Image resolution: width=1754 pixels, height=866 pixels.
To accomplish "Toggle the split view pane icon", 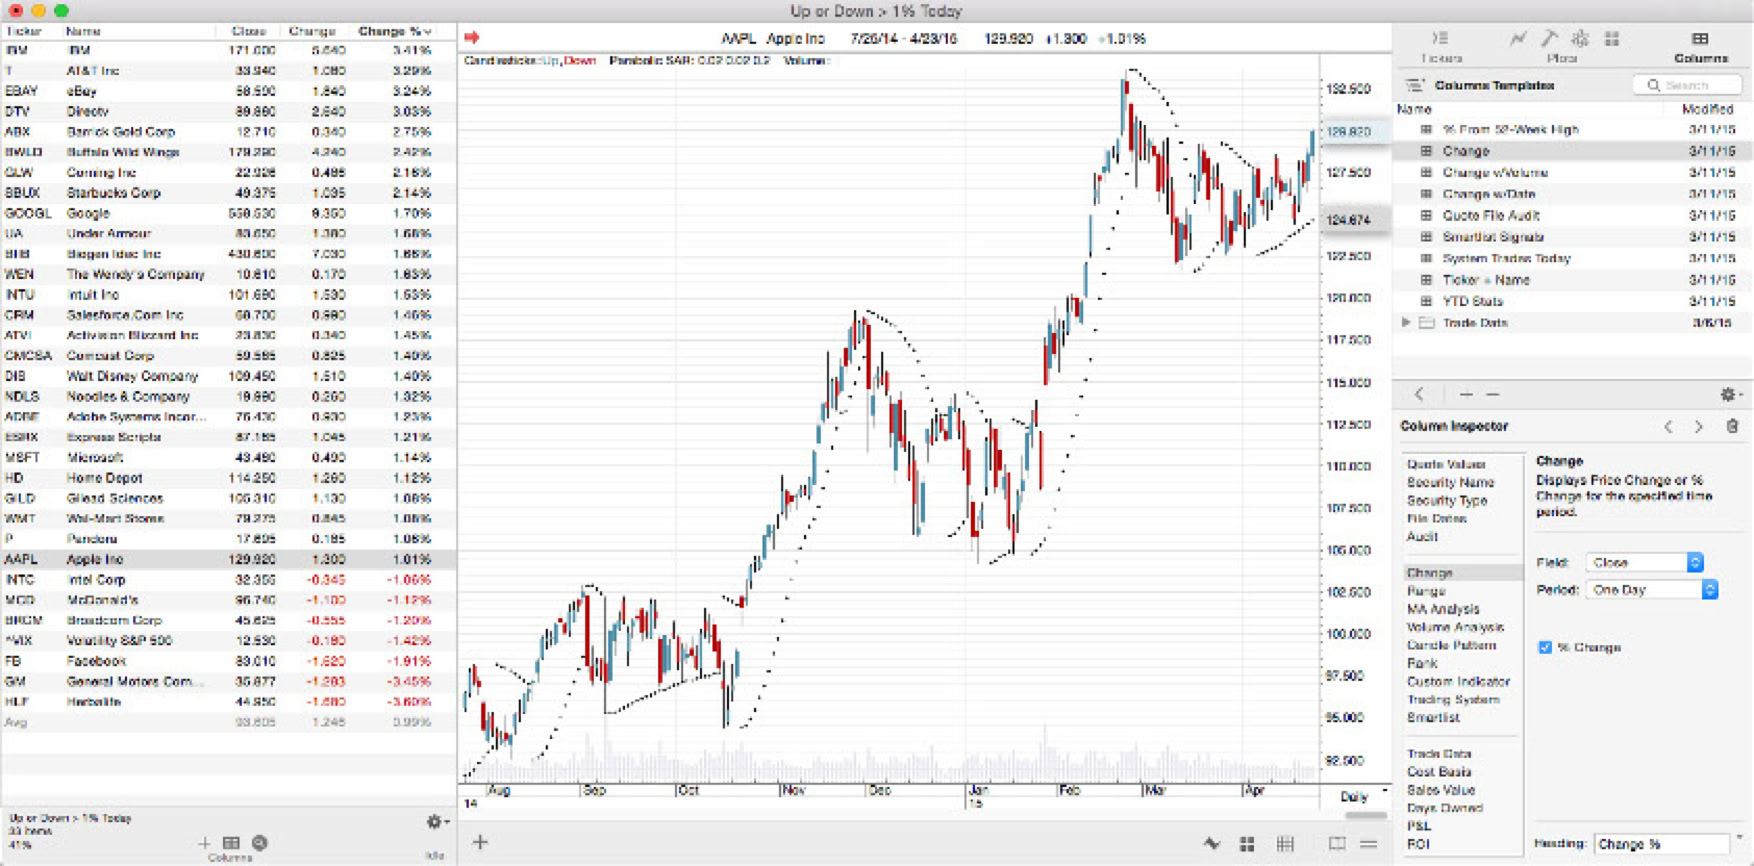I will (x=1337, y=844).
